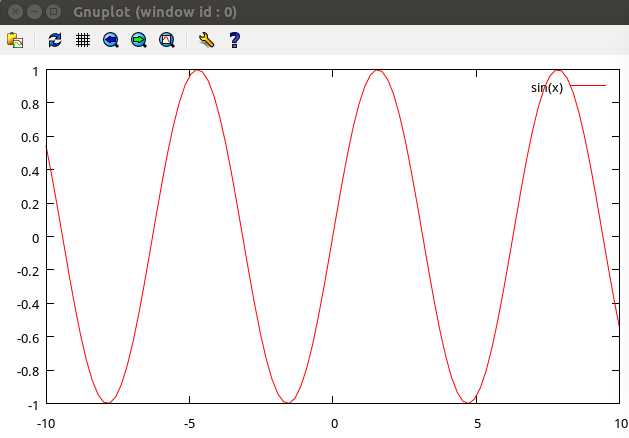Click the y-axis label -0.6
Viewport: 629px width, 438px height.
(x=28, y=338)
